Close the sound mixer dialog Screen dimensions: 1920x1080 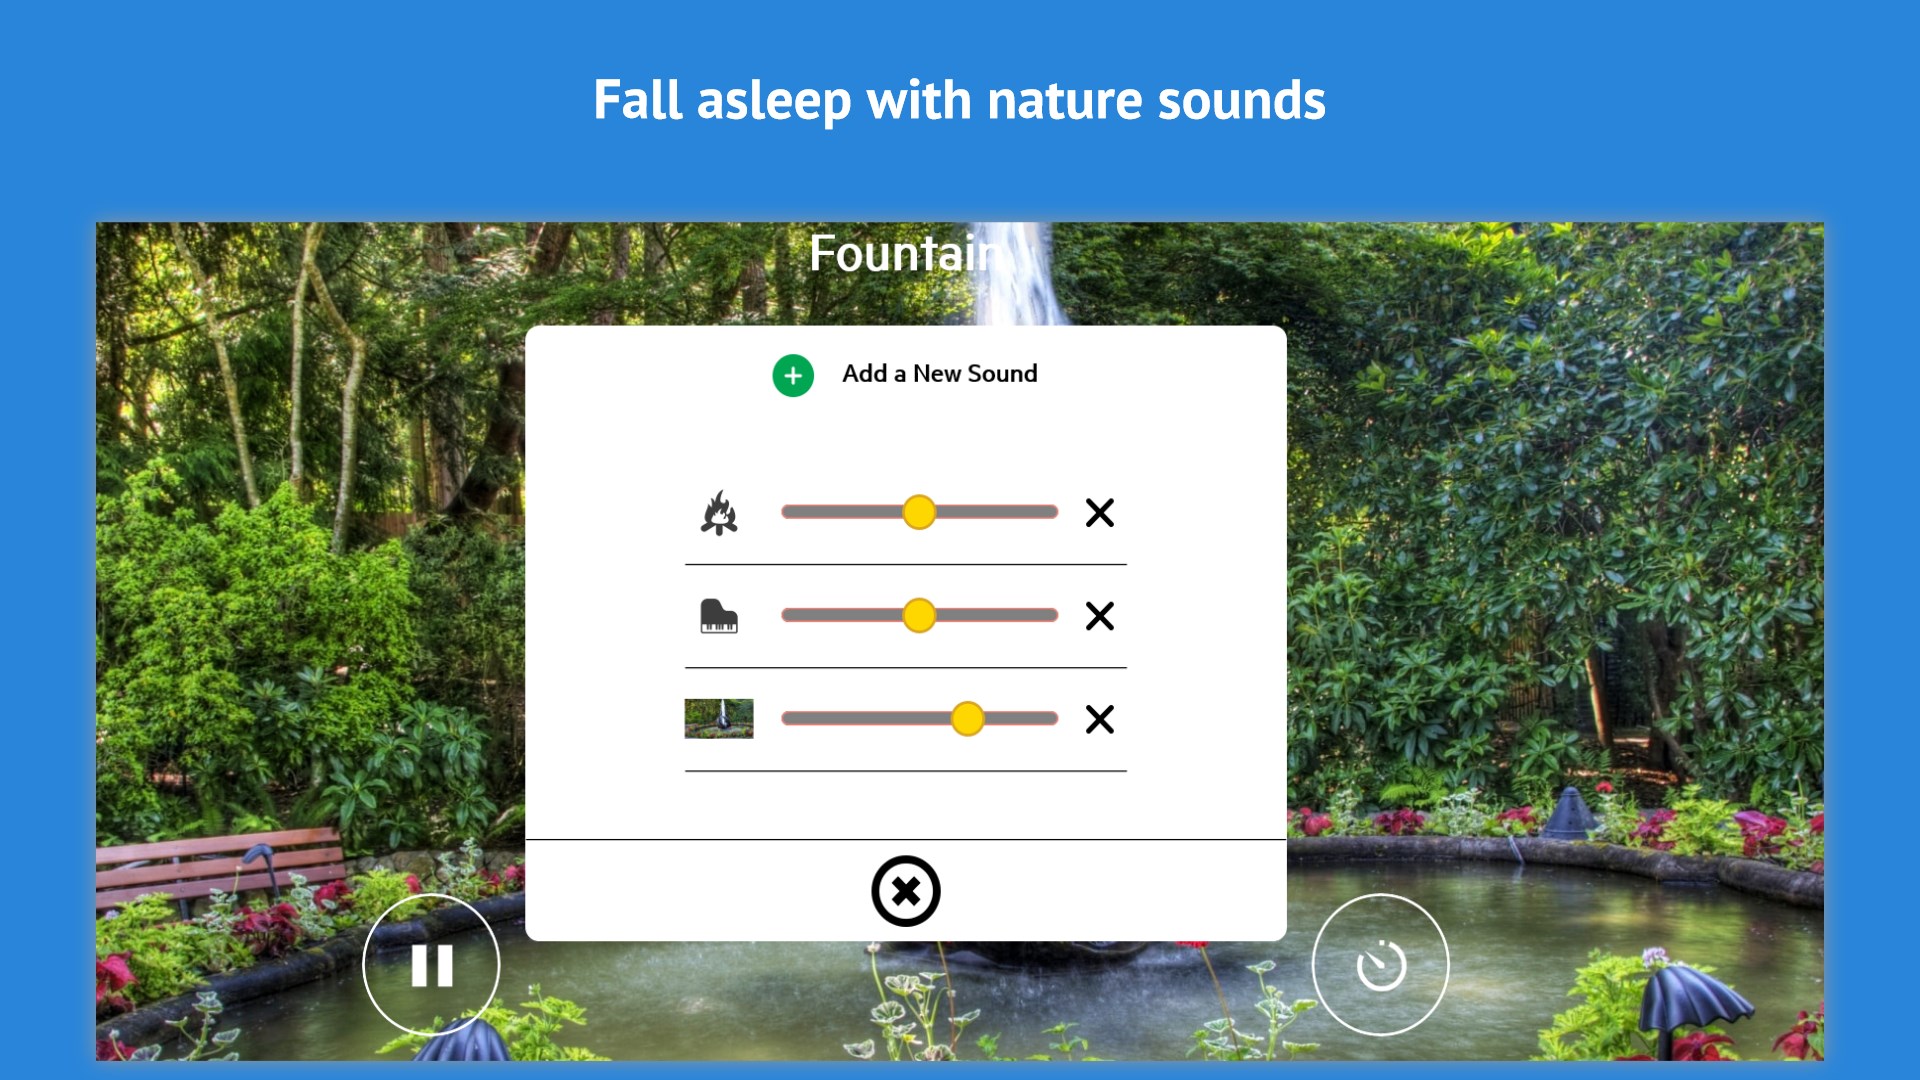pyautogui.click(x=906, y=891)
